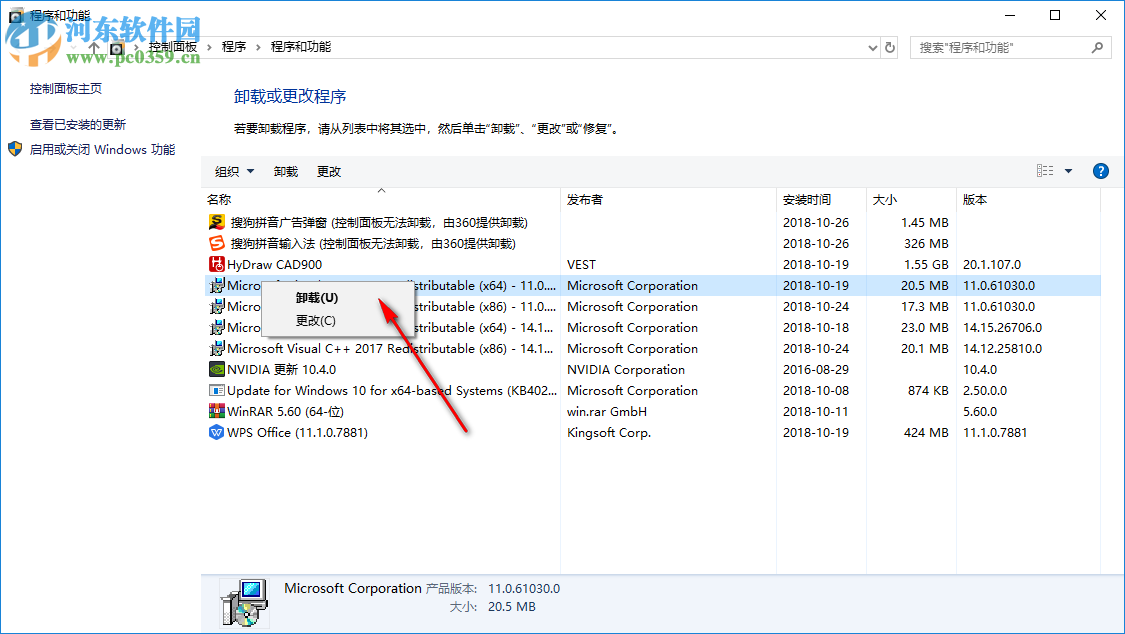This screenshot has height=634, width=1125.
Task: Select the HyDraw CAD900 program icon
Action: 219,264
